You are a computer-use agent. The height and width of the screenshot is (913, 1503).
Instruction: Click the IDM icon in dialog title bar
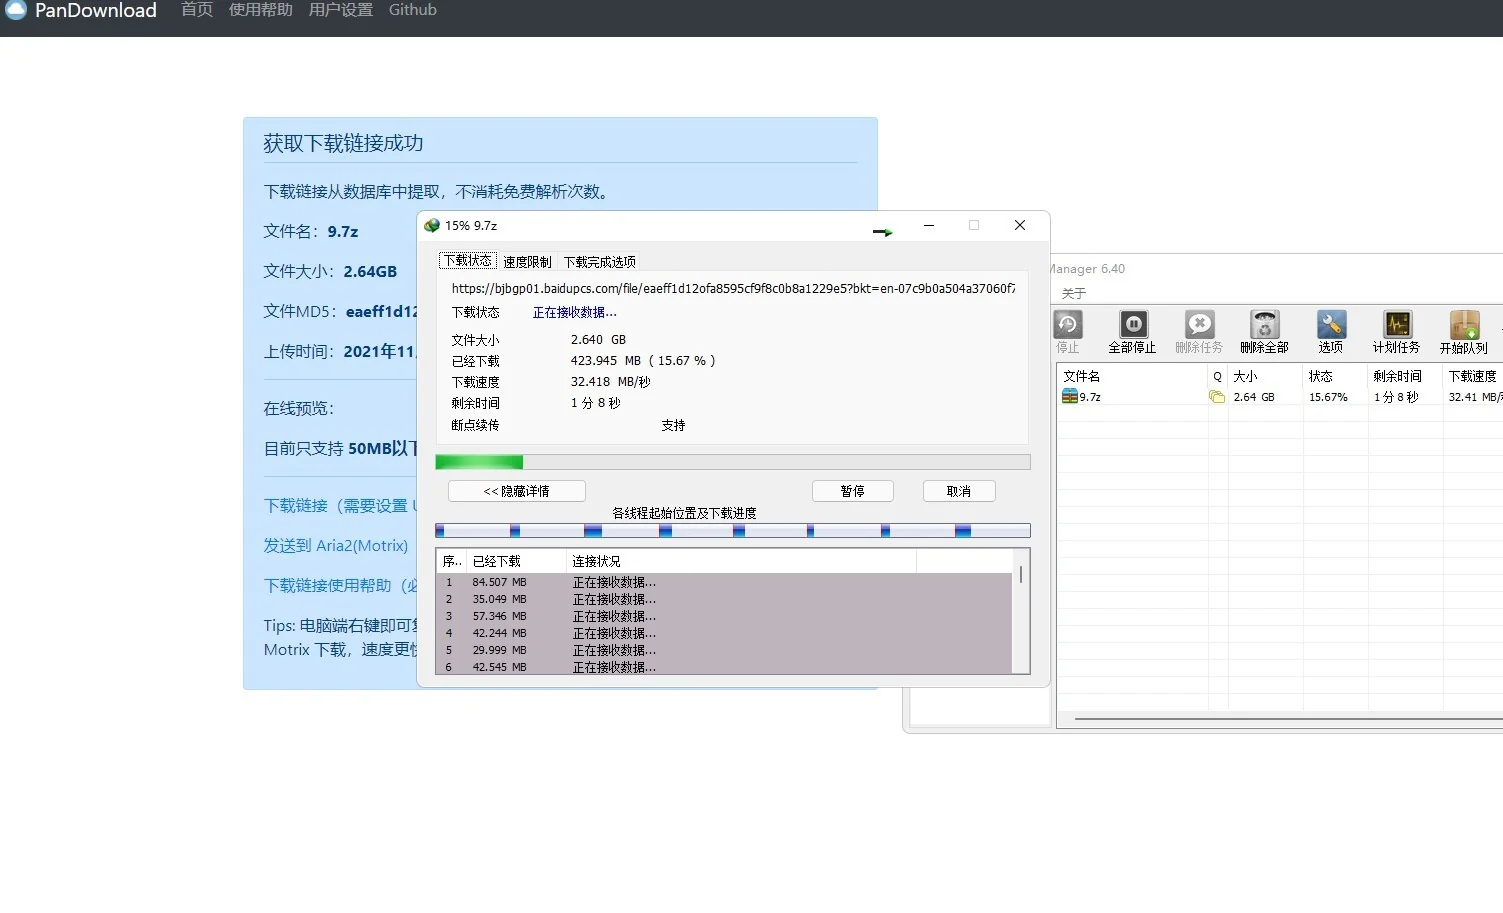pos(432,226)
